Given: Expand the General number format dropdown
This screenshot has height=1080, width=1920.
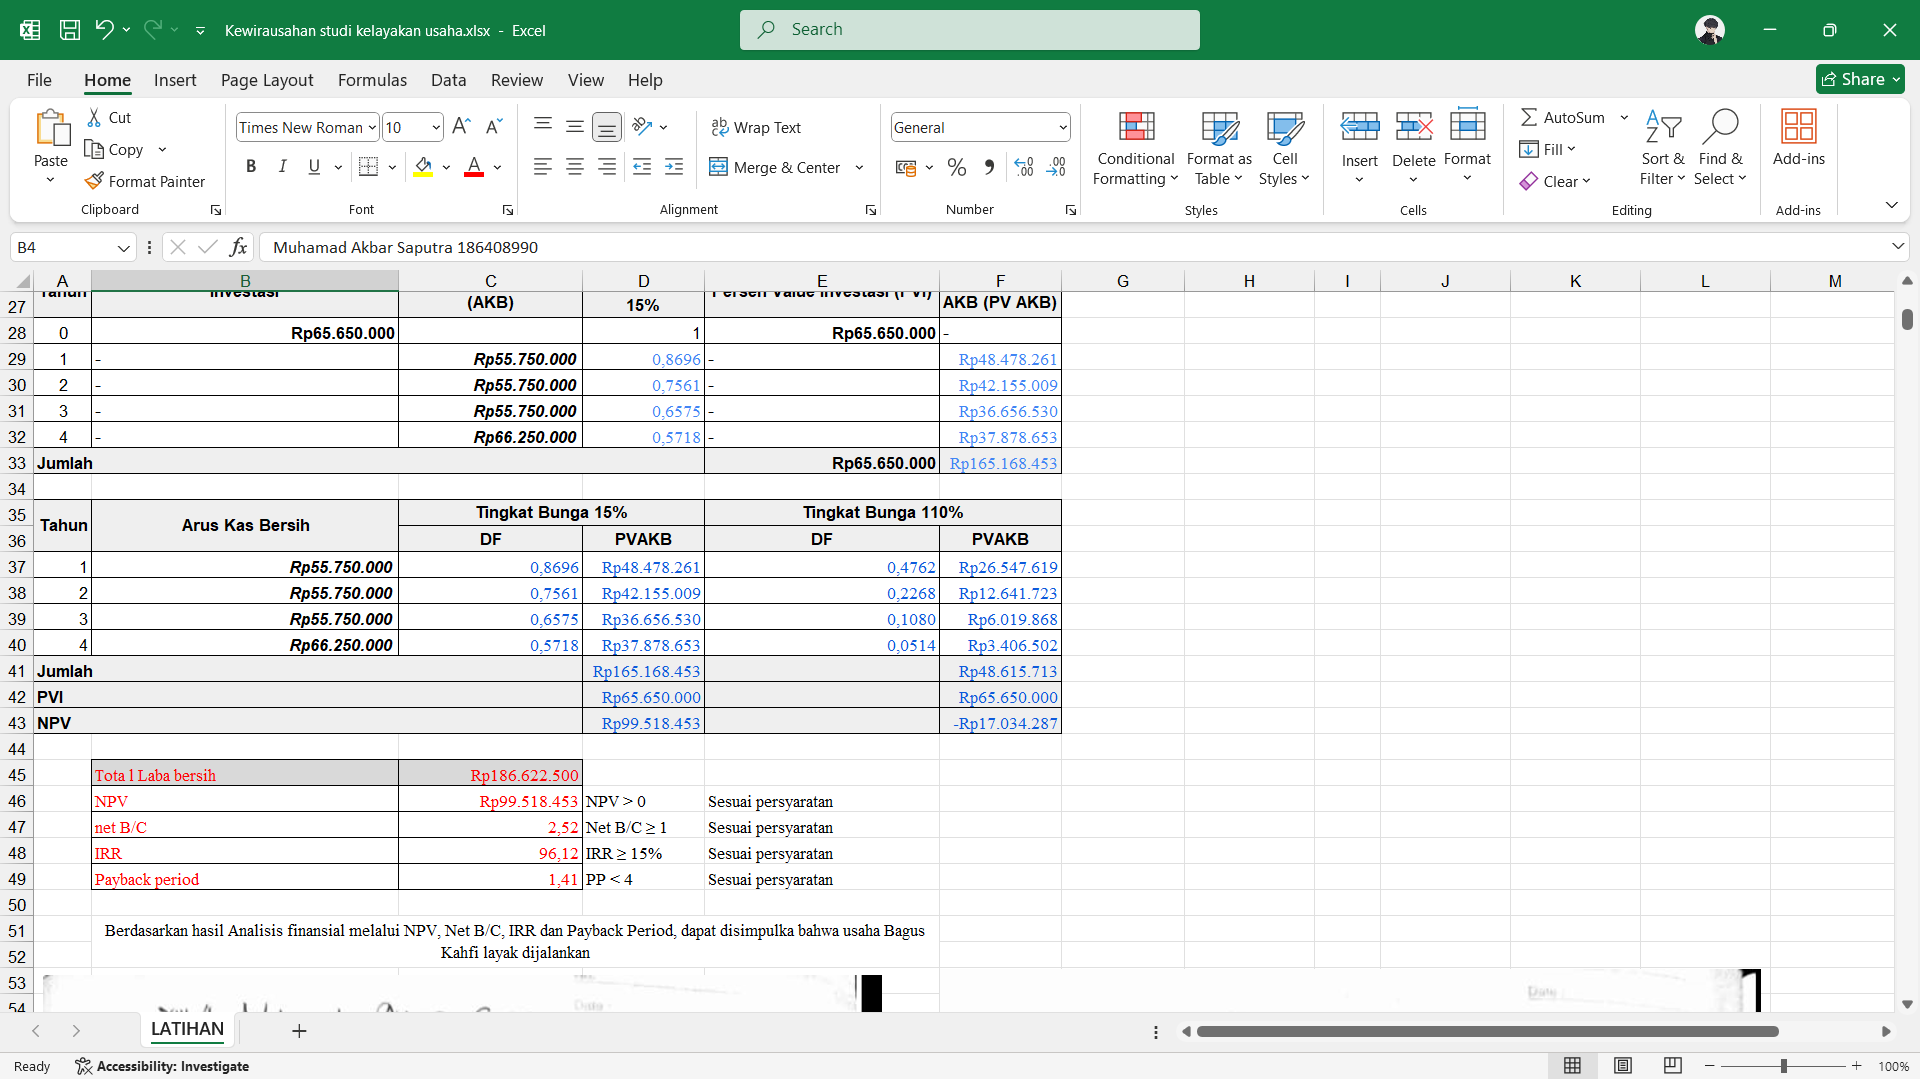Looking at the screenshot, I should tap(1062, 127).
